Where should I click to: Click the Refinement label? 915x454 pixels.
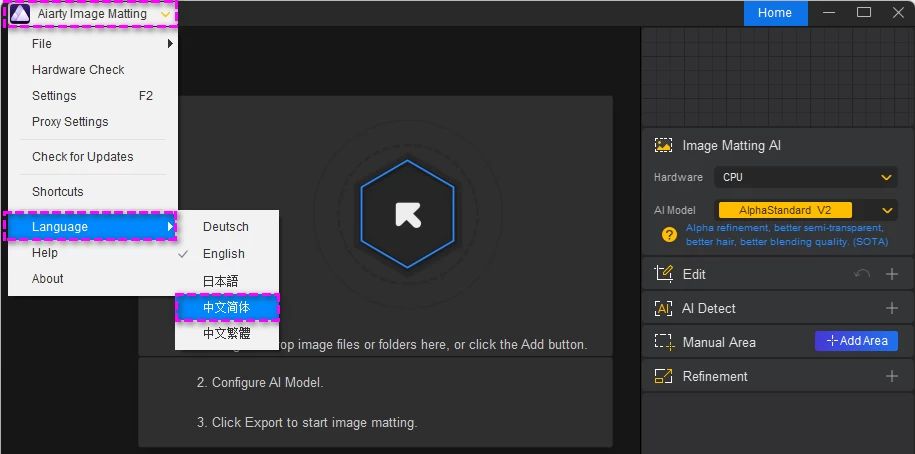715,376
